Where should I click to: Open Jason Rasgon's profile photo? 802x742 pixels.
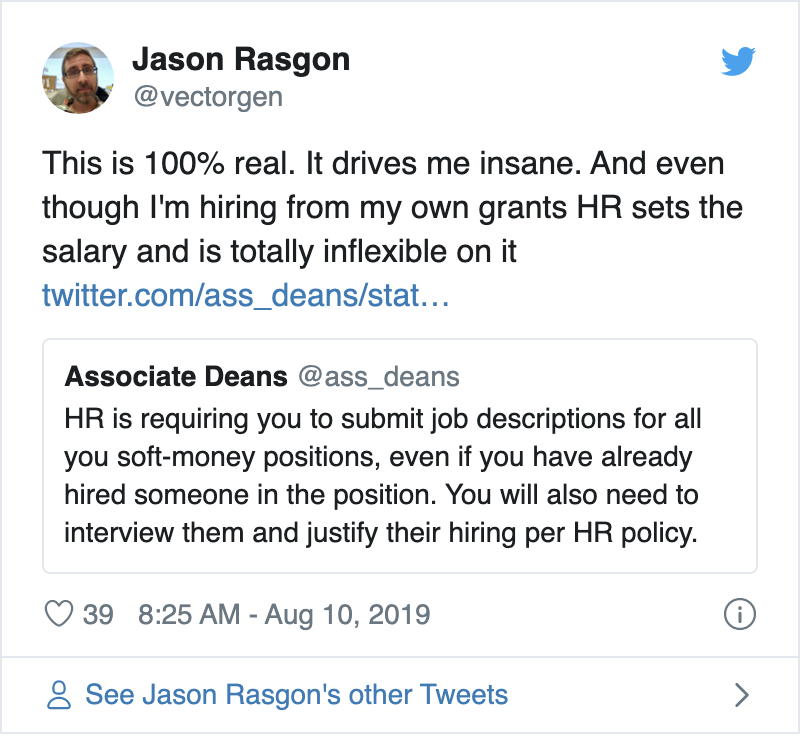pos(78,78)
